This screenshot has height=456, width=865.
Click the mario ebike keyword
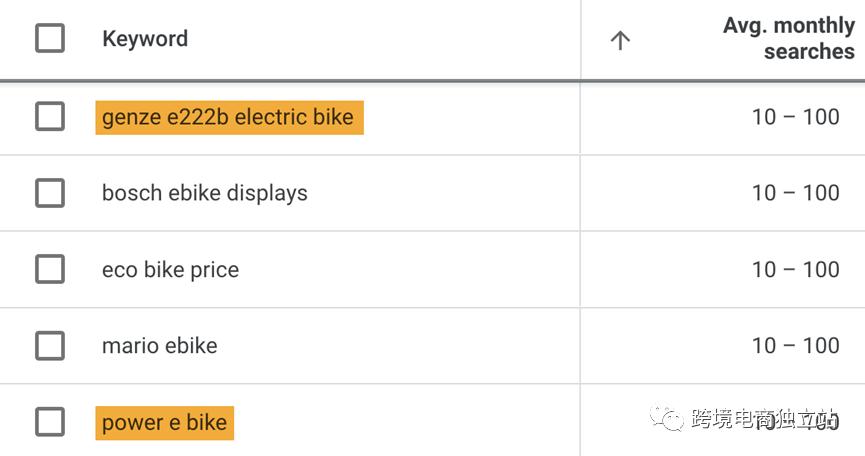pos(159,346)
